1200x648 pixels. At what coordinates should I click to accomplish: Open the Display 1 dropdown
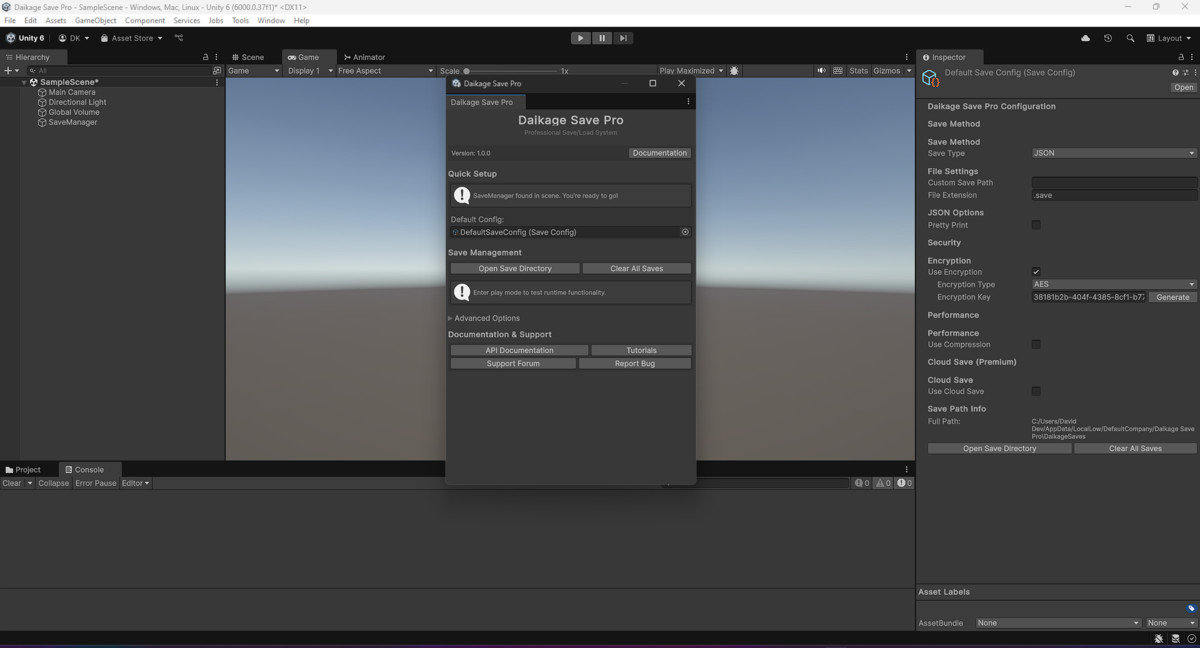pos(309,71)
